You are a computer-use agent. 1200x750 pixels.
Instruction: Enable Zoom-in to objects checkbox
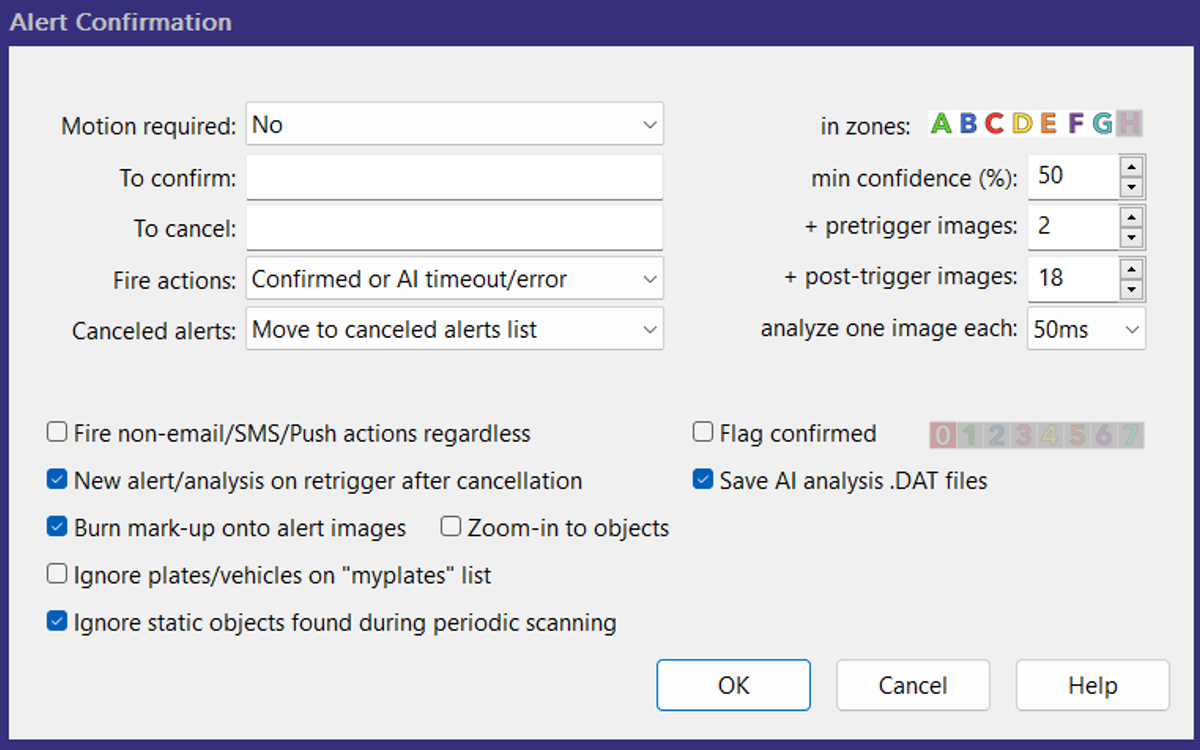click(451, 527)
